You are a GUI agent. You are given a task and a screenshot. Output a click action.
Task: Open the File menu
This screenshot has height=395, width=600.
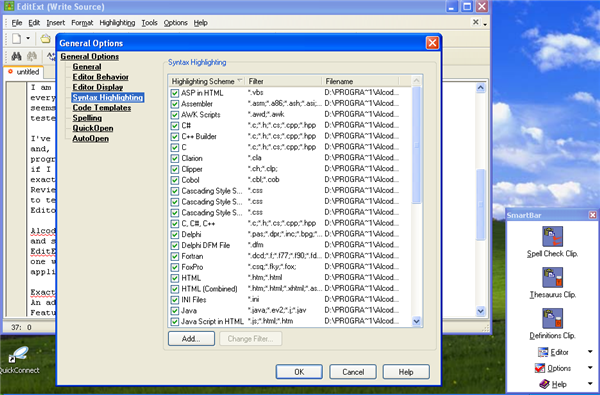point(17,23)
